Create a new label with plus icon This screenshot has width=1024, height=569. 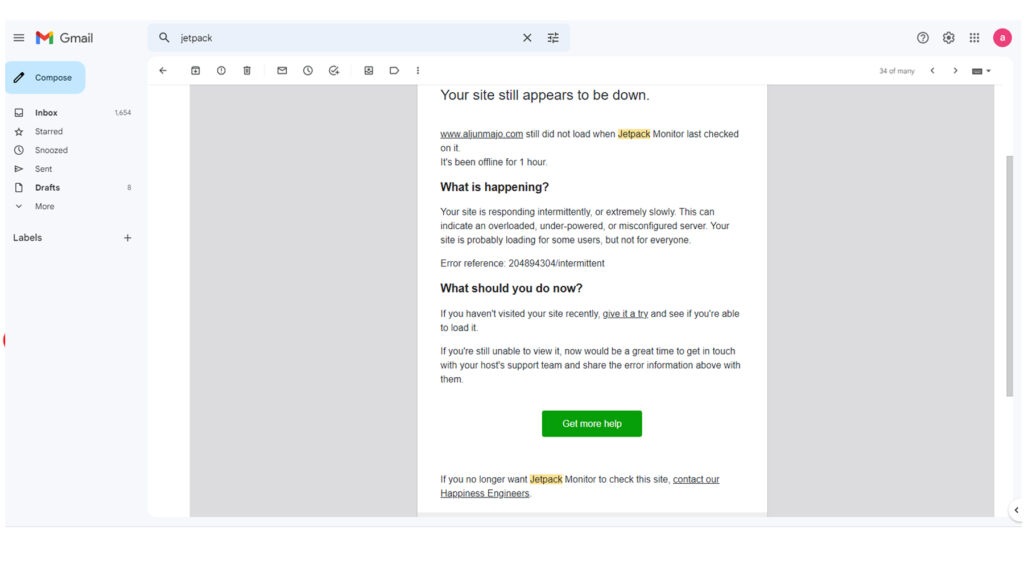[128, 238]
